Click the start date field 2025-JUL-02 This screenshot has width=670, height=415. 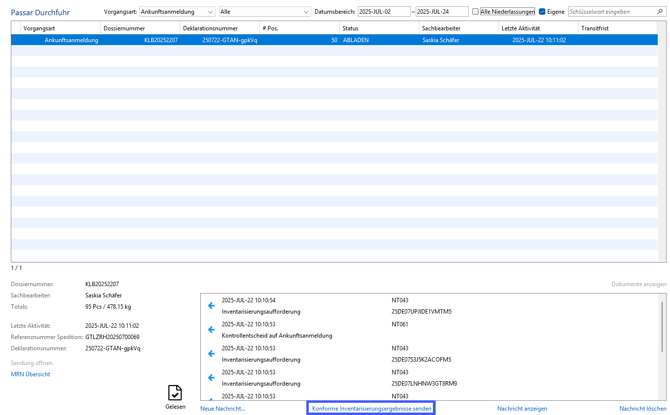coord(384,12)
